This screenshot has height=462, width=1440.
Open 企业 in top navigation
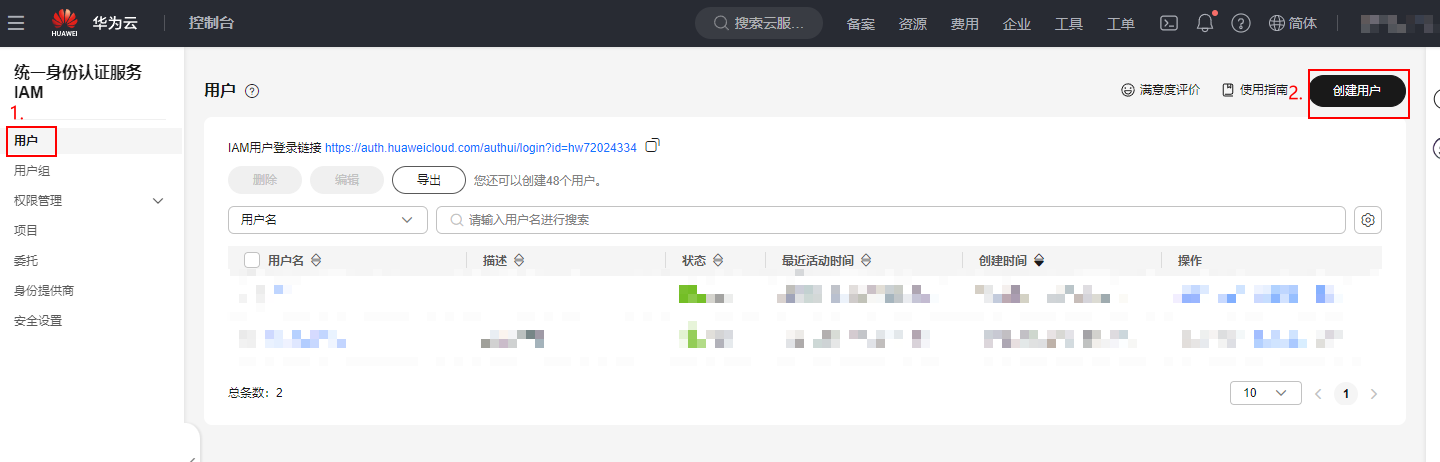[x=1017, y=24]
